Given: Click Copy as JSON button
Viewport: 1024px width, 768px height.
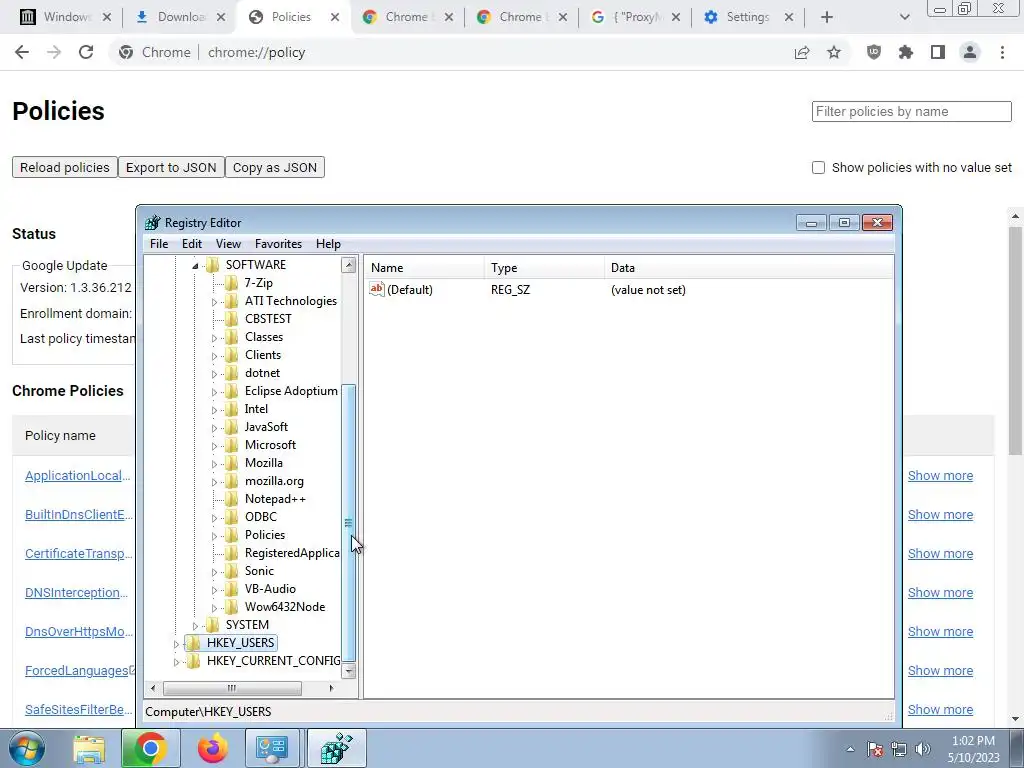Looking at the screenshot, I should [x=275, y=167].
